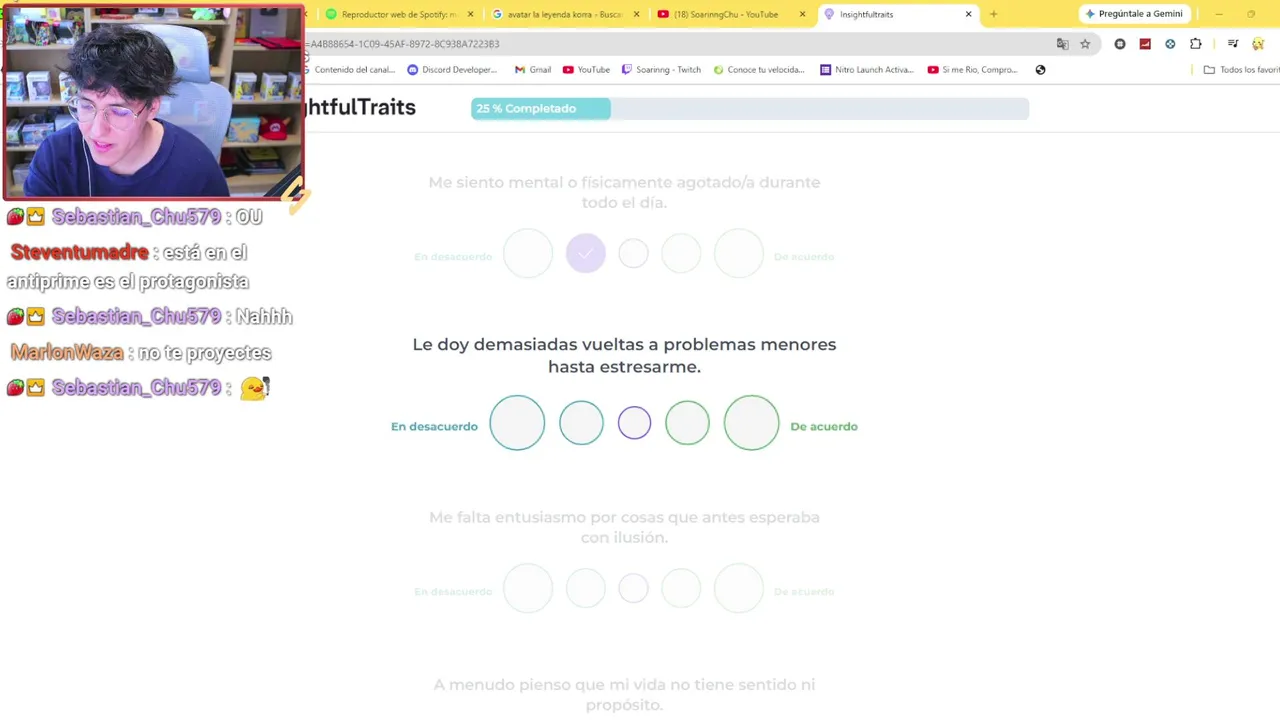
Task: Open the Chrome profile avatar
Action: tap(1258, 44)
